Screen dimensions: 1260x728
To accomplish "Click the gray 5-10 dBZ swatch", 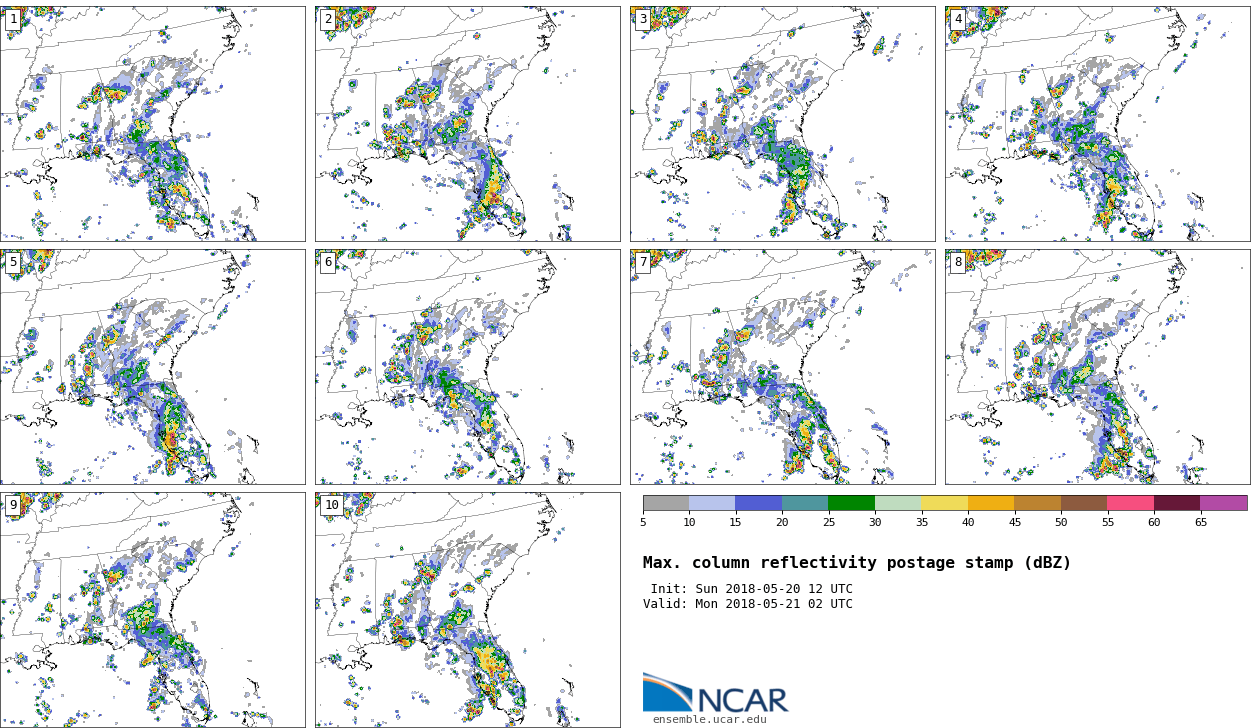I will (666, 503).
